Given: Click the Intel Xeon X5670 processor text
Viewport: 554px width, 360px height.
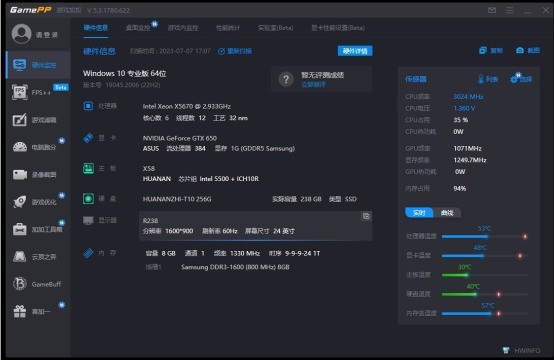Looking at the screenshot, I should click(x=187, y=106).
